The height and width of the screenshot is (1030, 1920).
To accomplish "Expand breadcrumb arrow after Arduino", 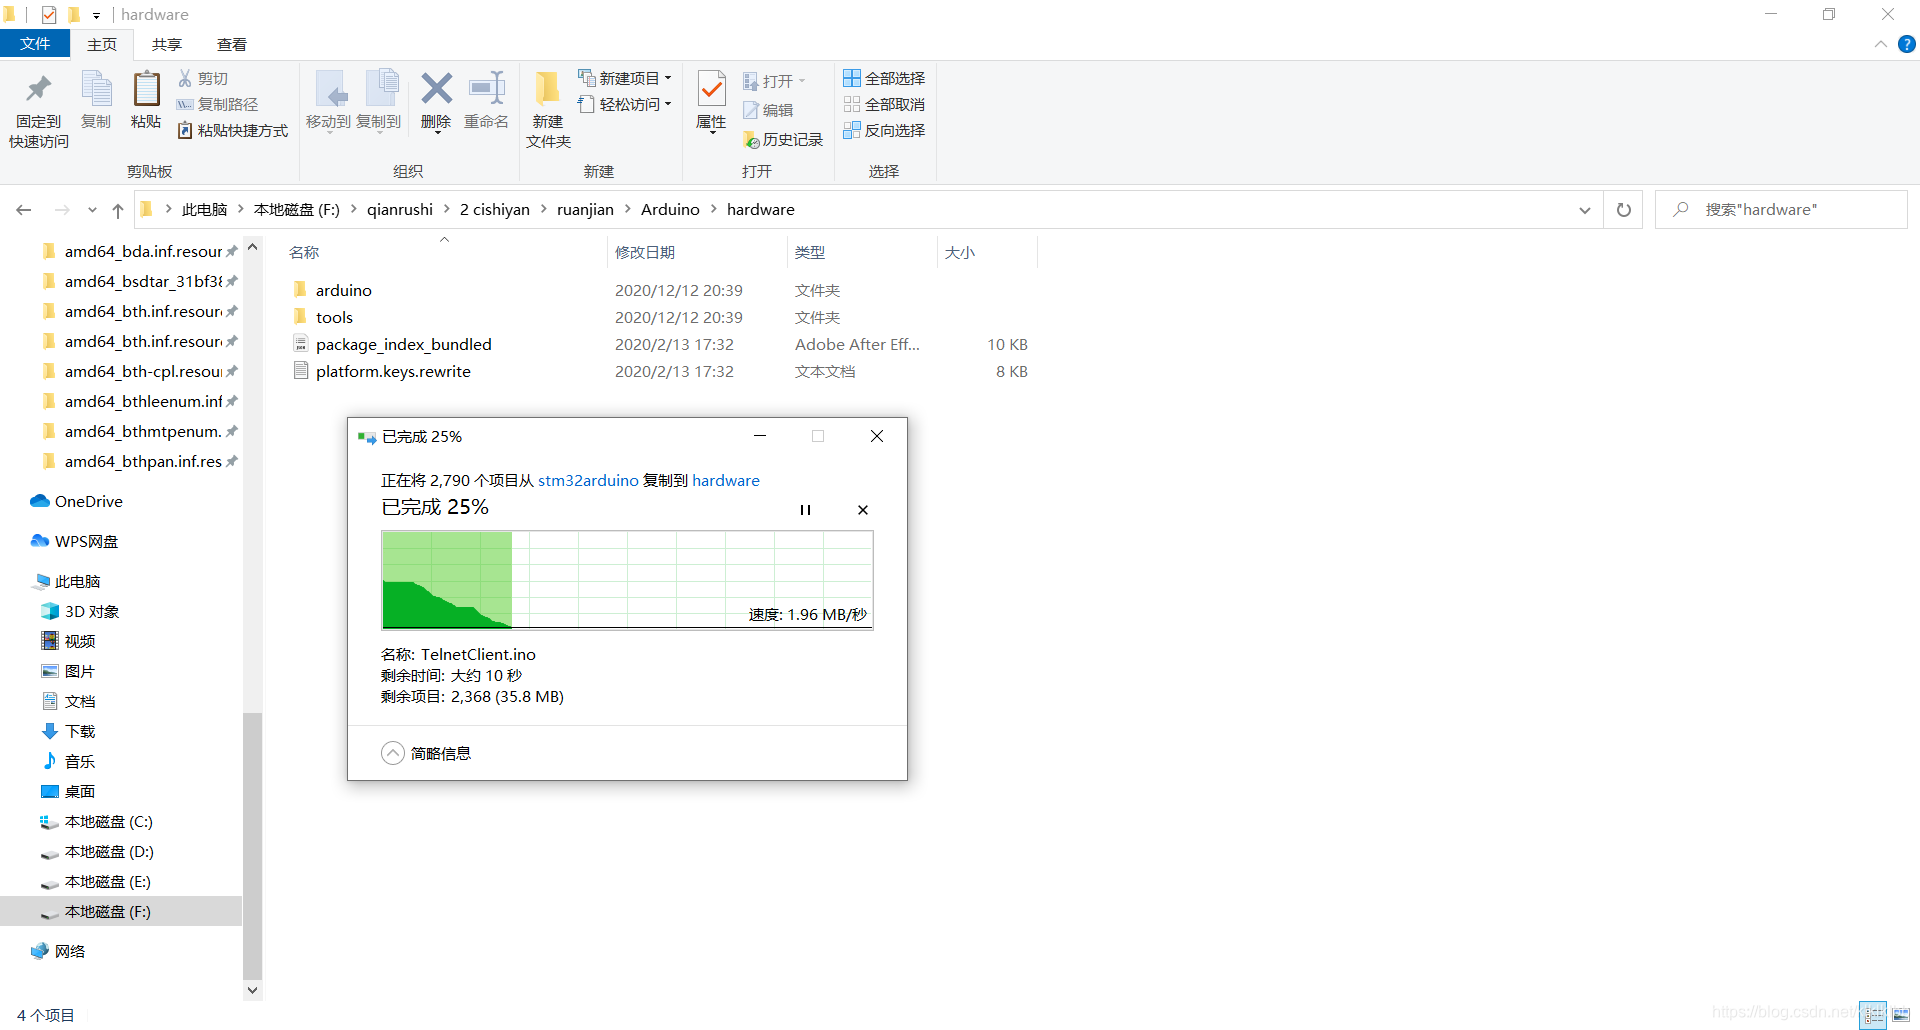I will click(x=714, y=210).
